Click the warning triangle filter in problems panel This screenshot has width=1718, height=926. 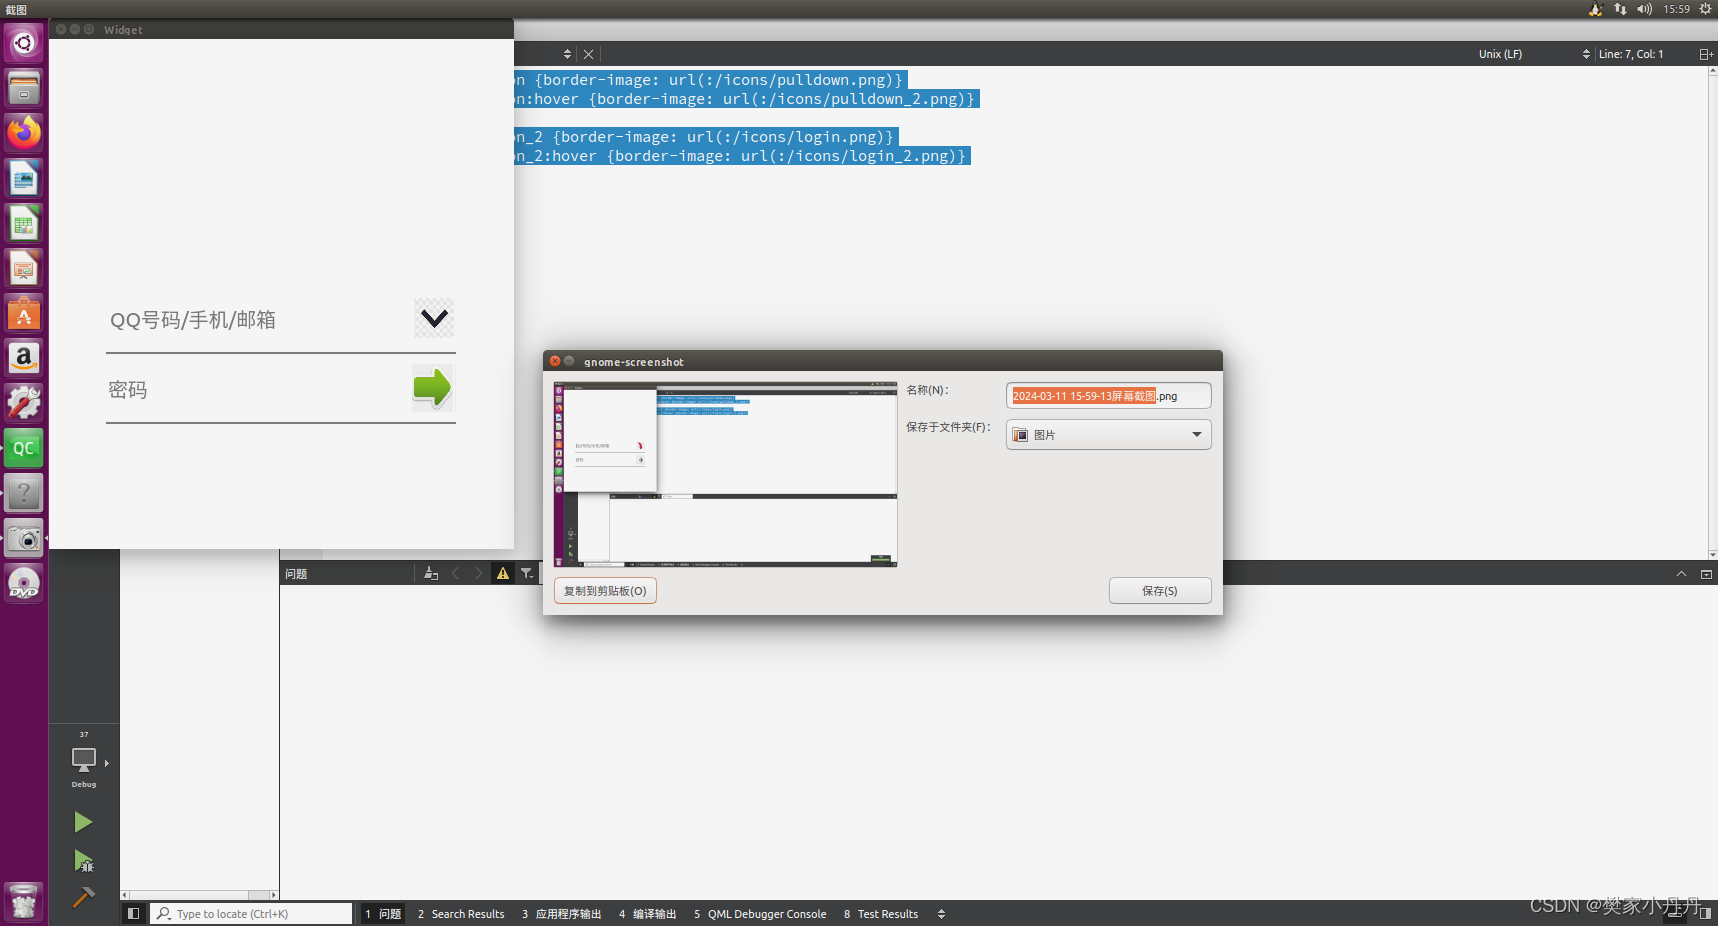click(503, 573)
